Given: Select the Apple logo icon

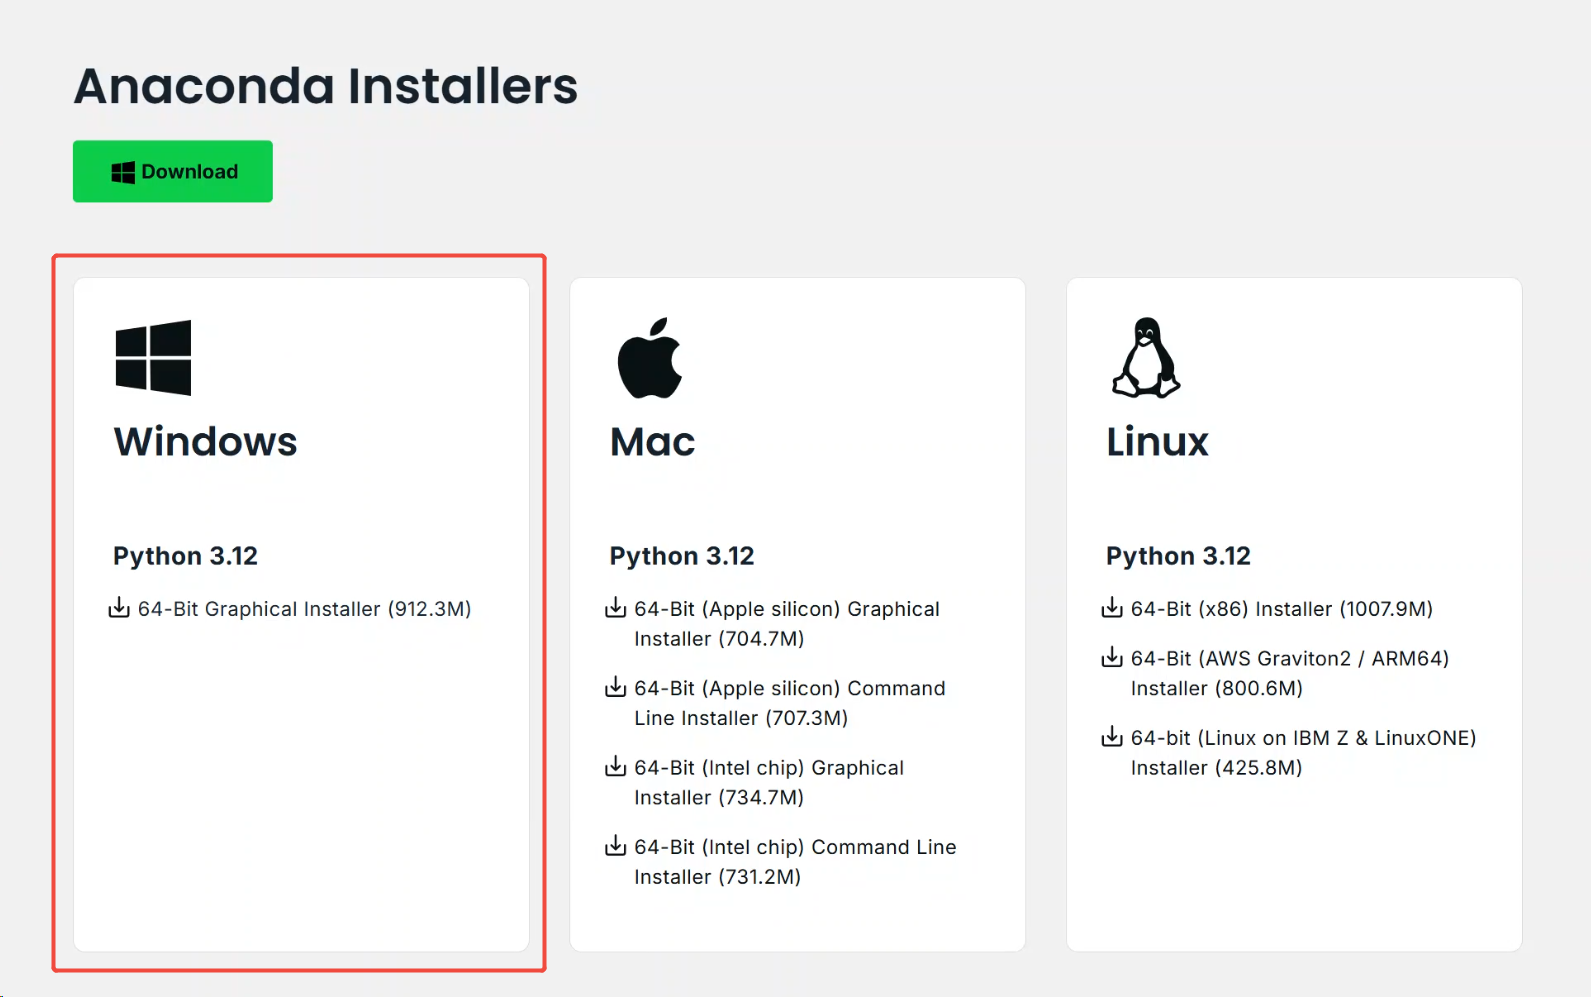Looking at the screenshot, I should (x=650, y=358).
